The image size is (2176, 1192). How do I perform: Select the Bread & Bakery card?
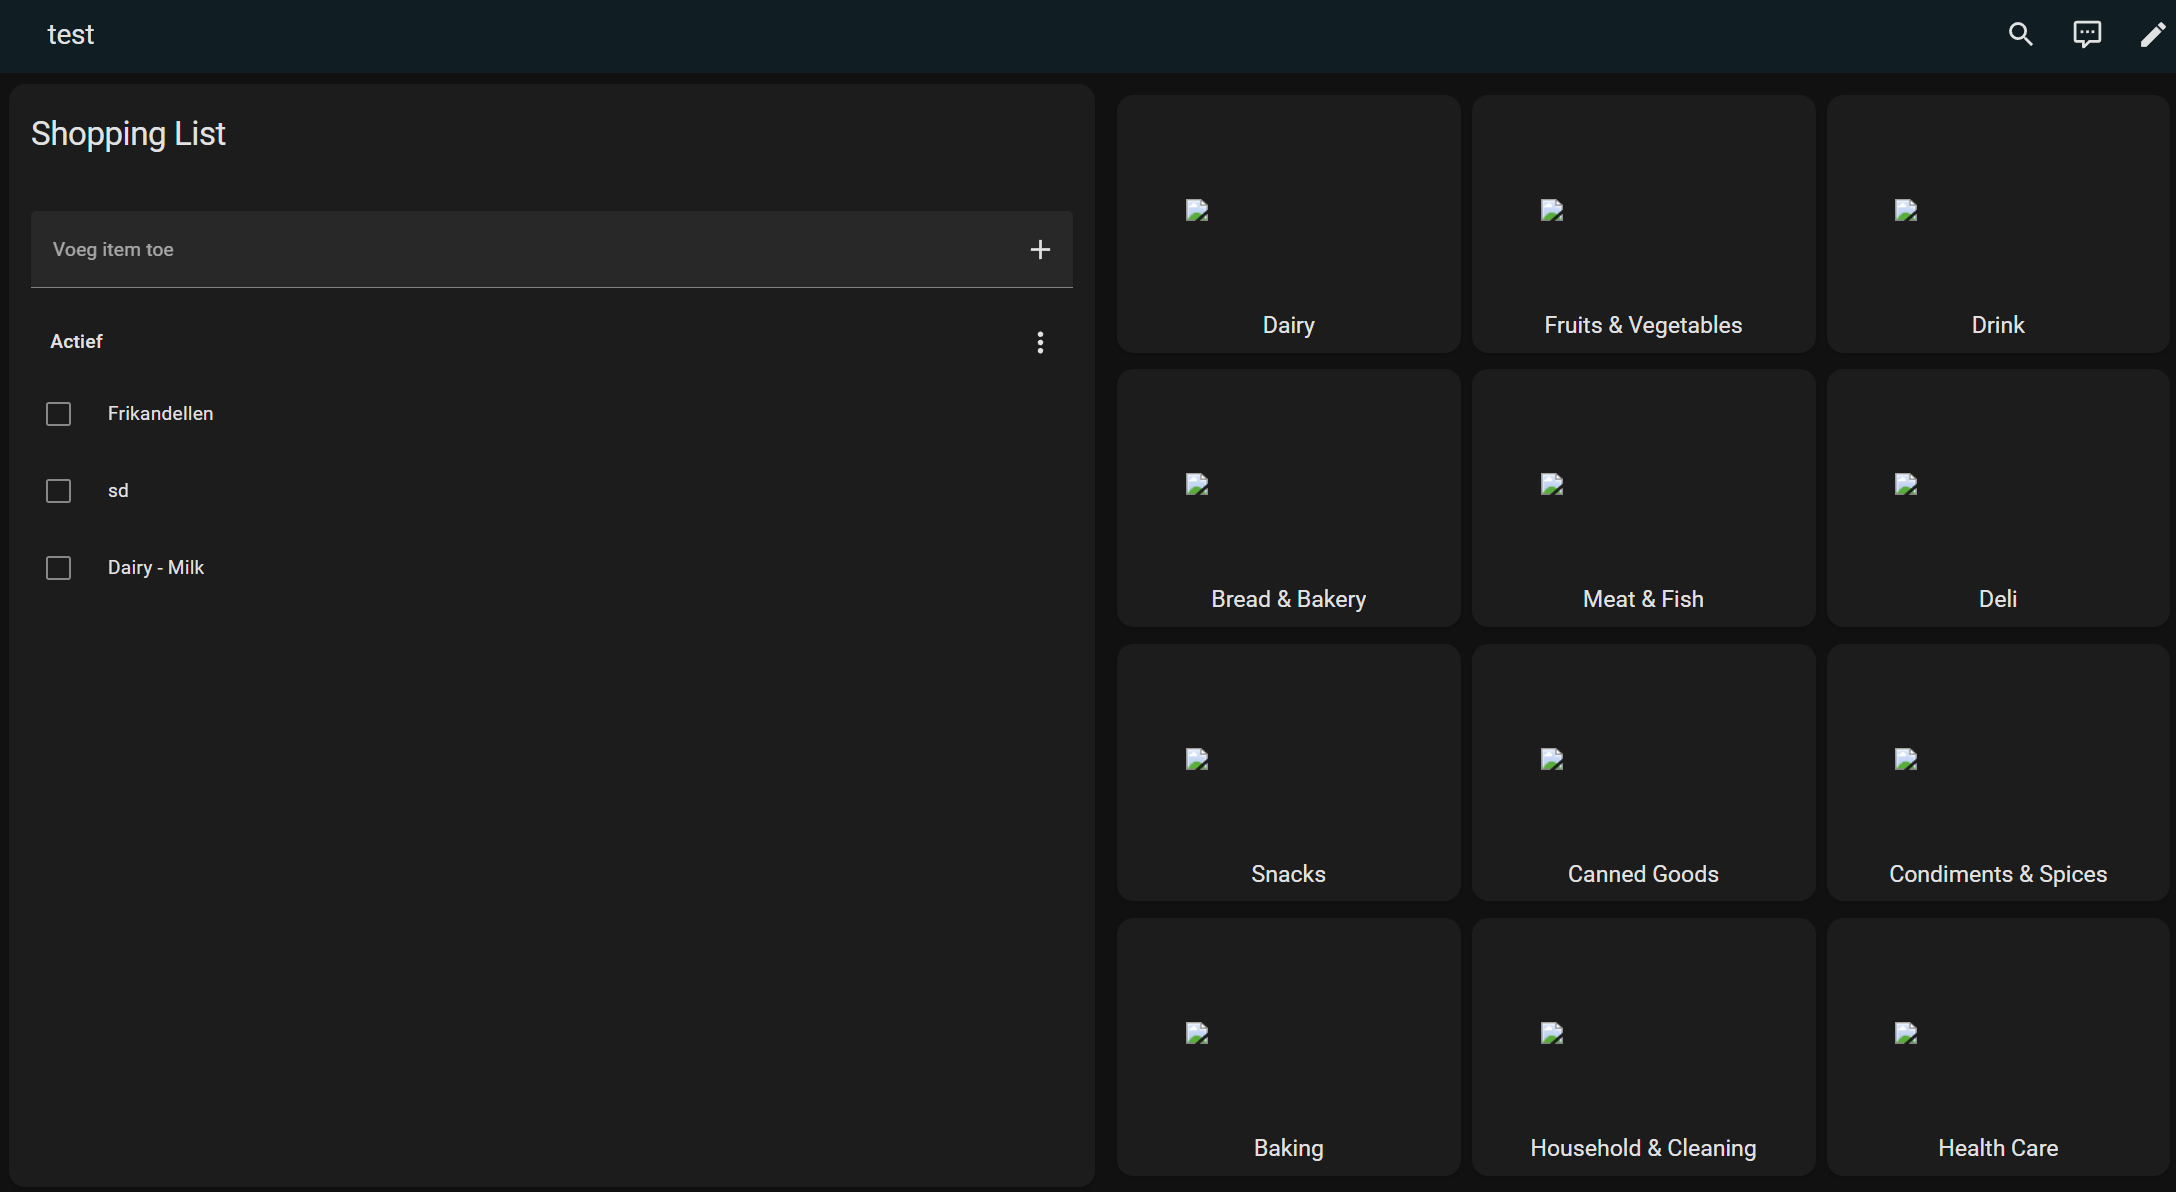click(x=1288, y=498)
